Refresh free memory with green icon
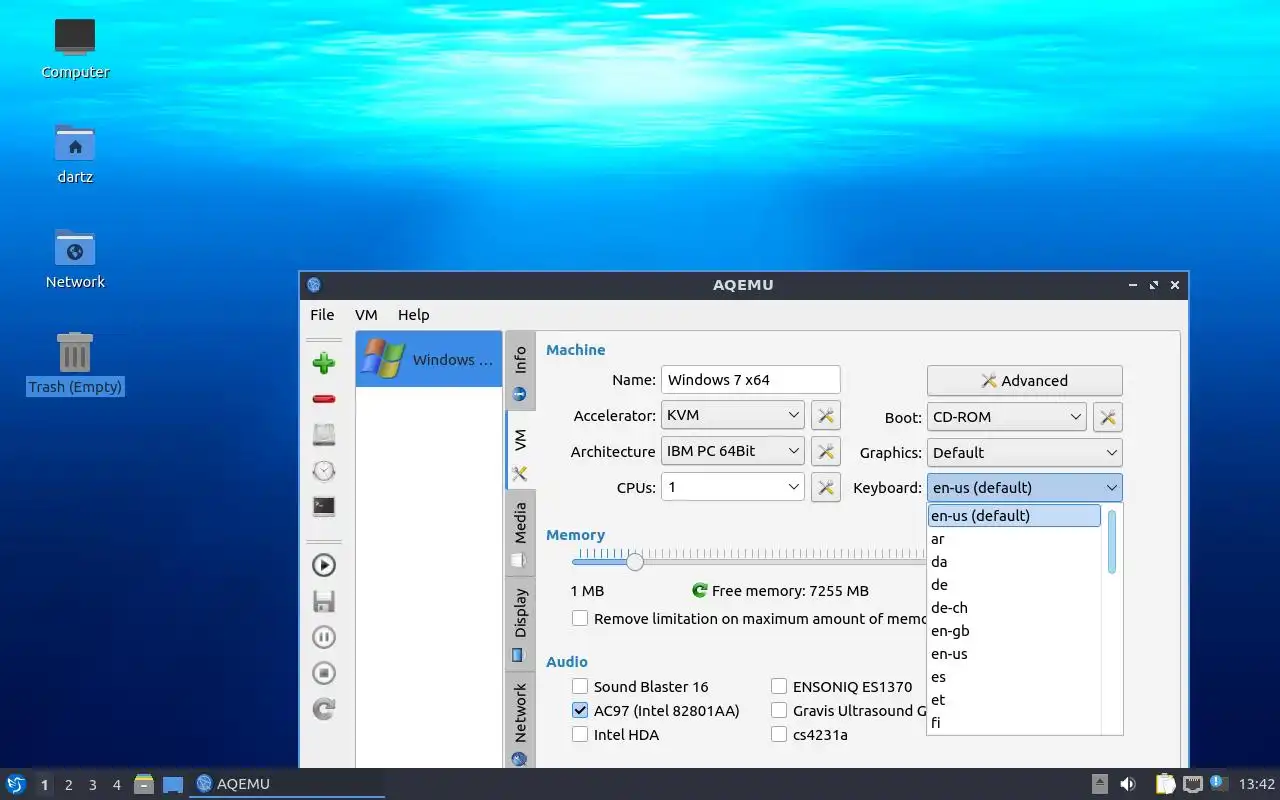This screenshot has width=1280, height=800. [700, 591]
